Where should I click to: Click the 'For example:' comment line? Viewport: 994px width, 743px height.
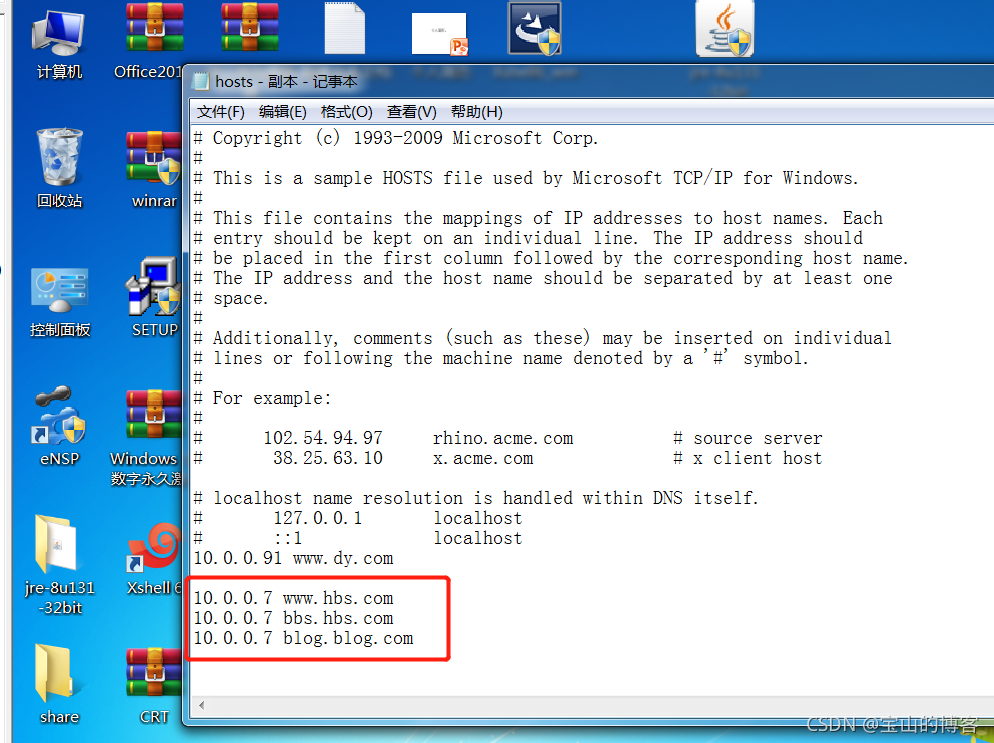coord(262,398)
